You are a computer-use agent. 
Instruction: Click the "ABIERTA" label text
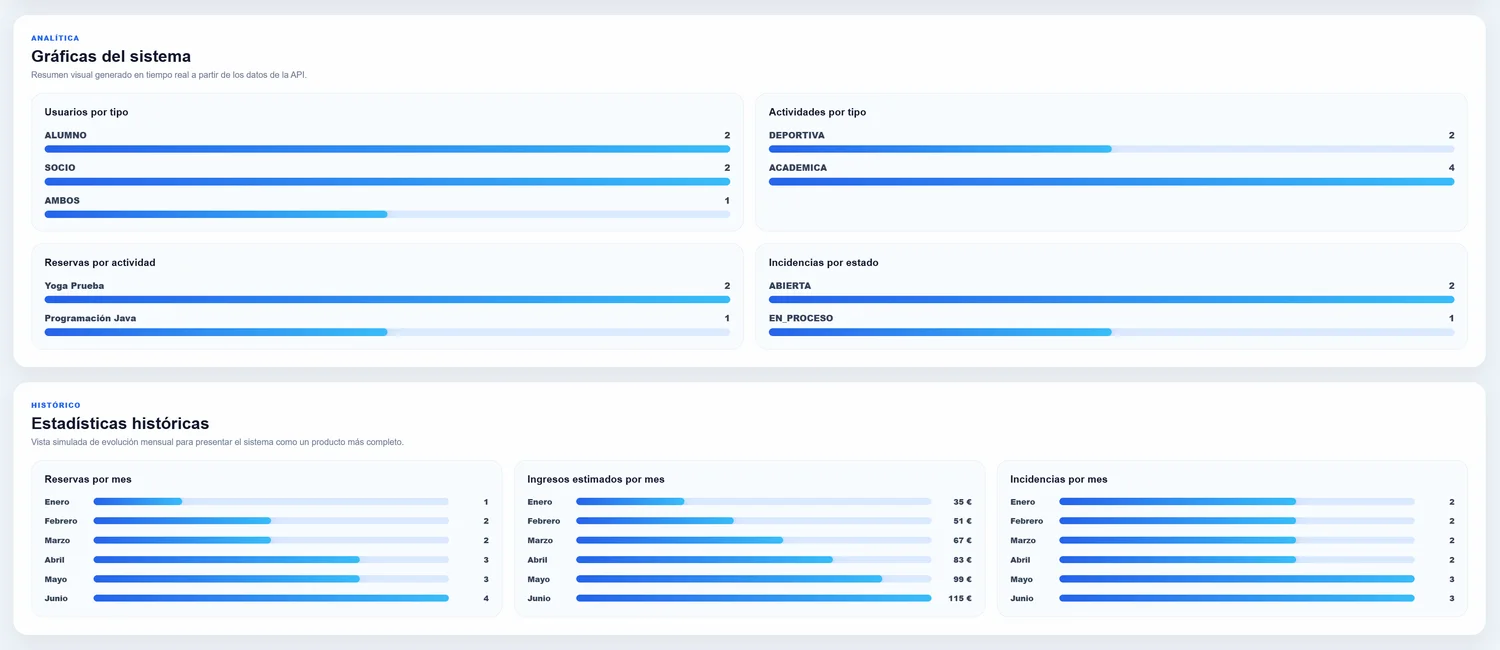[790, 286]
